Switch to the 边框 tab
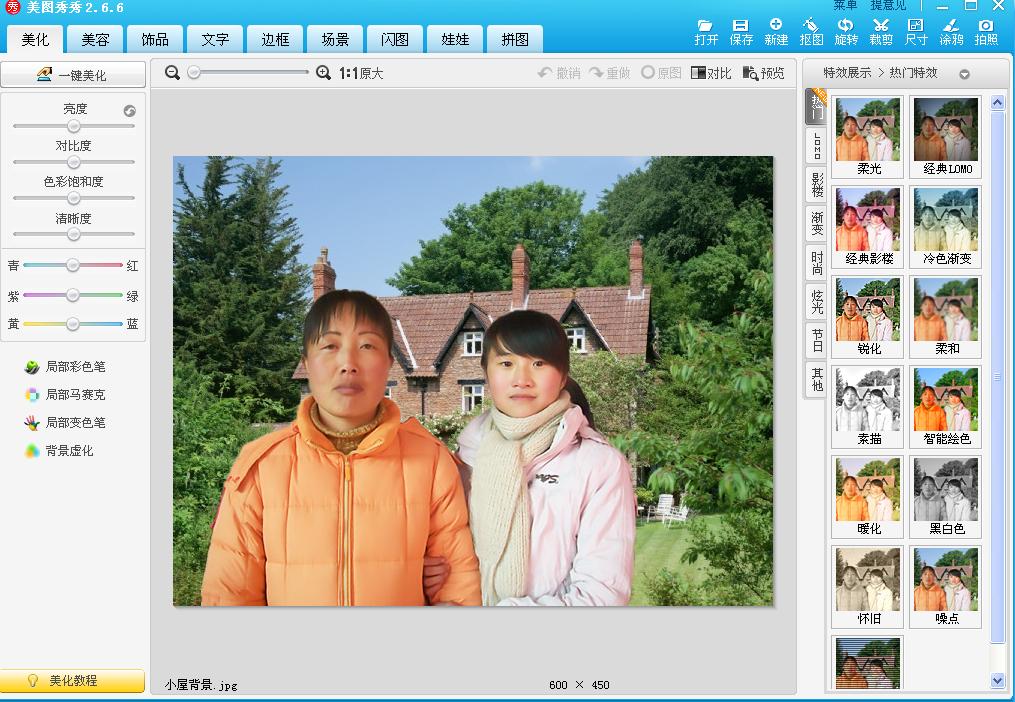This screenshot has width=1015, height=702. pyautogui.click(x=275, y=40)
